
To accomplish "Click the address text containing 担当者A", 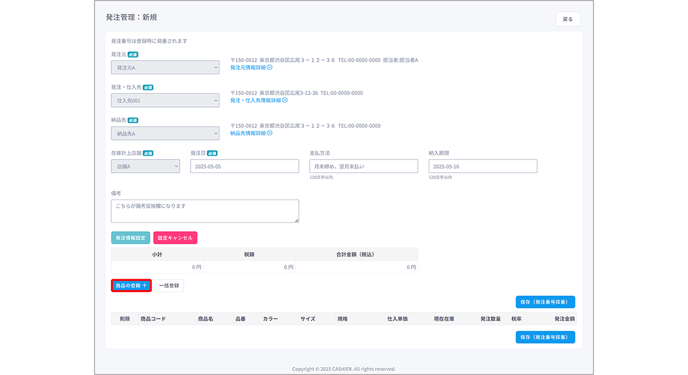I will [x=324, y=60].
